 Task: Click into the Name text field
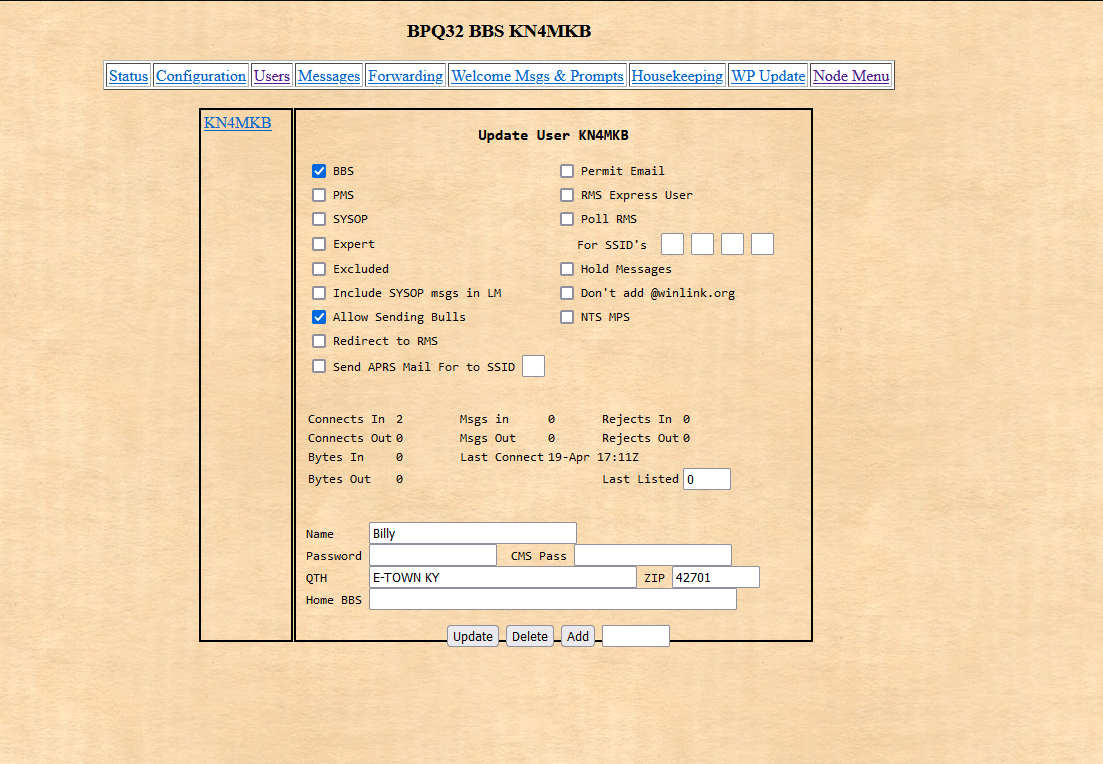tap(472, 533)
